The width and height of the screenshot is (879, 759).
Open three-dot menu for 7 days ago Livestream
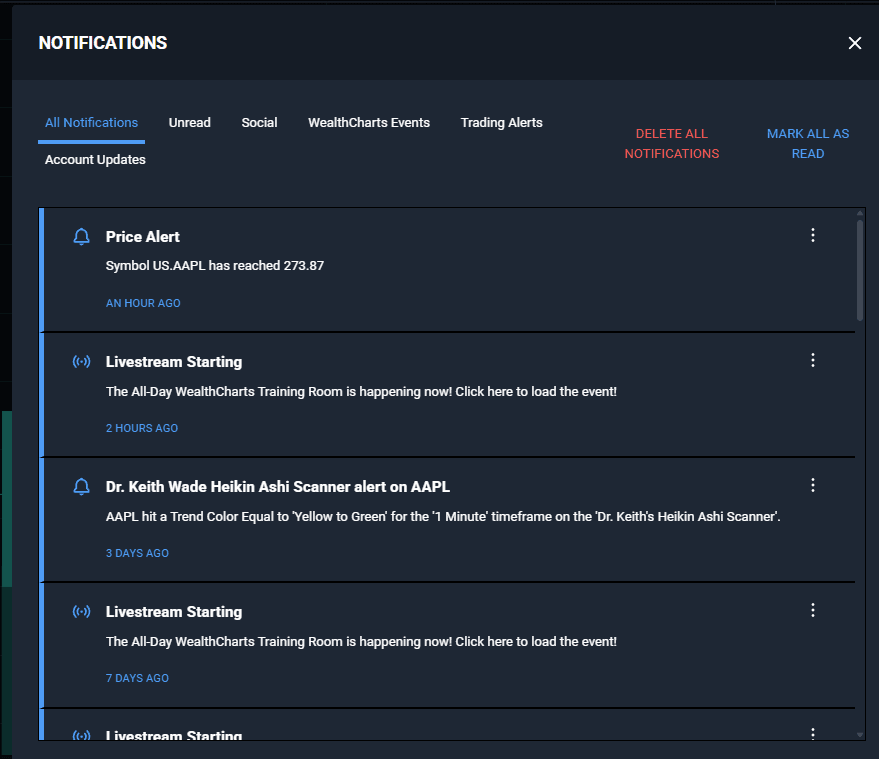tap(813, 610)
